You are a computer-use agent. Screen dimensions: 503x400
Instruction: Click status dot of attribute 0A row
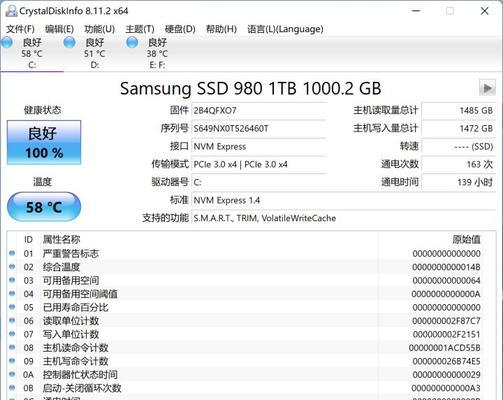(x=12, y=374)
